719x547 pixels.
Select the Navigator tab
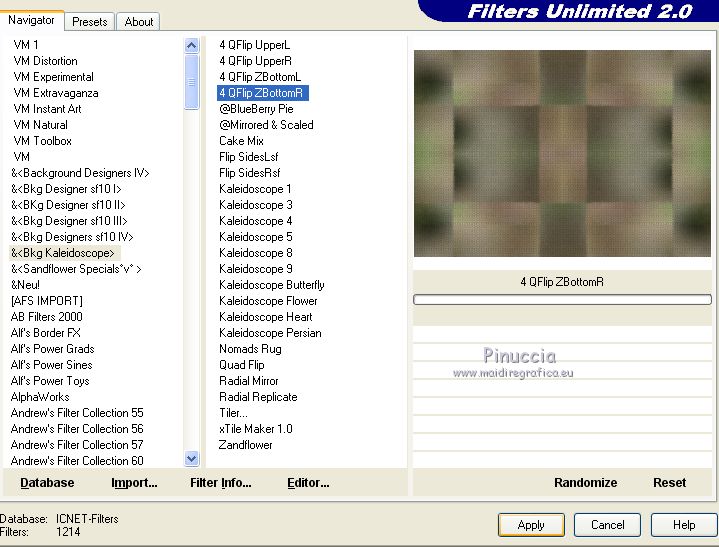pyautogui.click(x=31, y=20)
